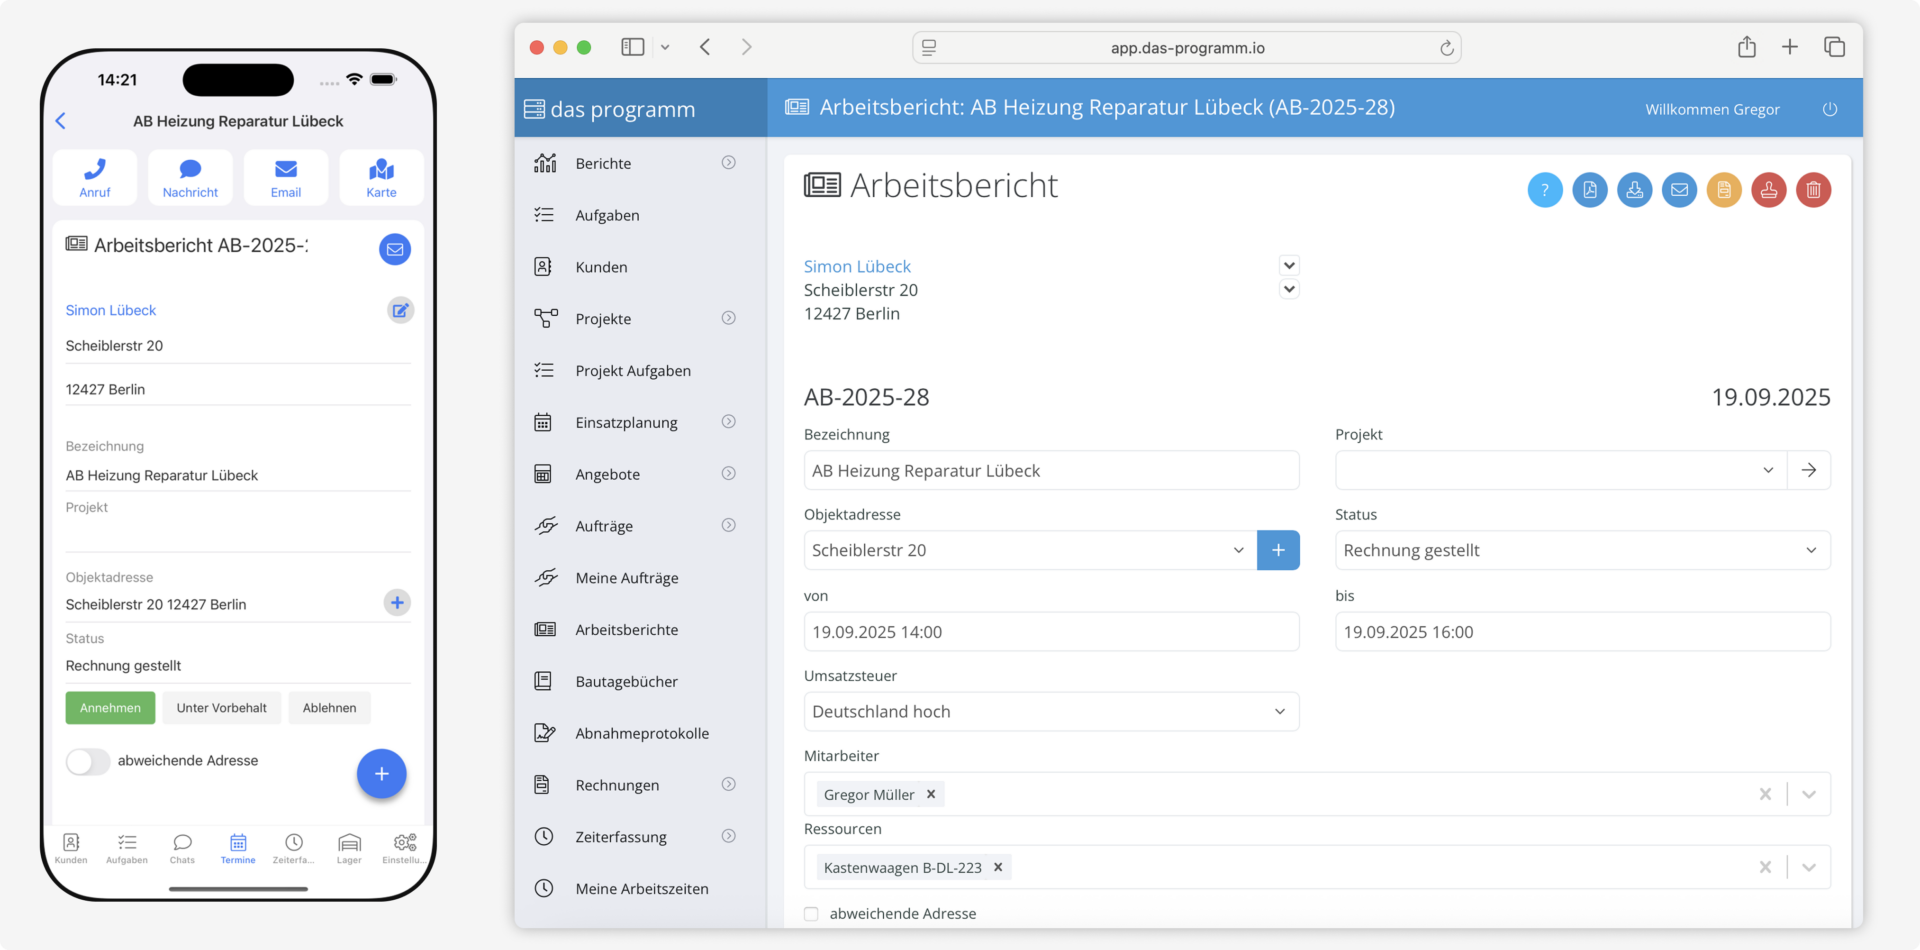The width and height of the screenshot is (1920, 950).
Task: Check the abweichende Adresse checkbox
Action: pos(811,914)
